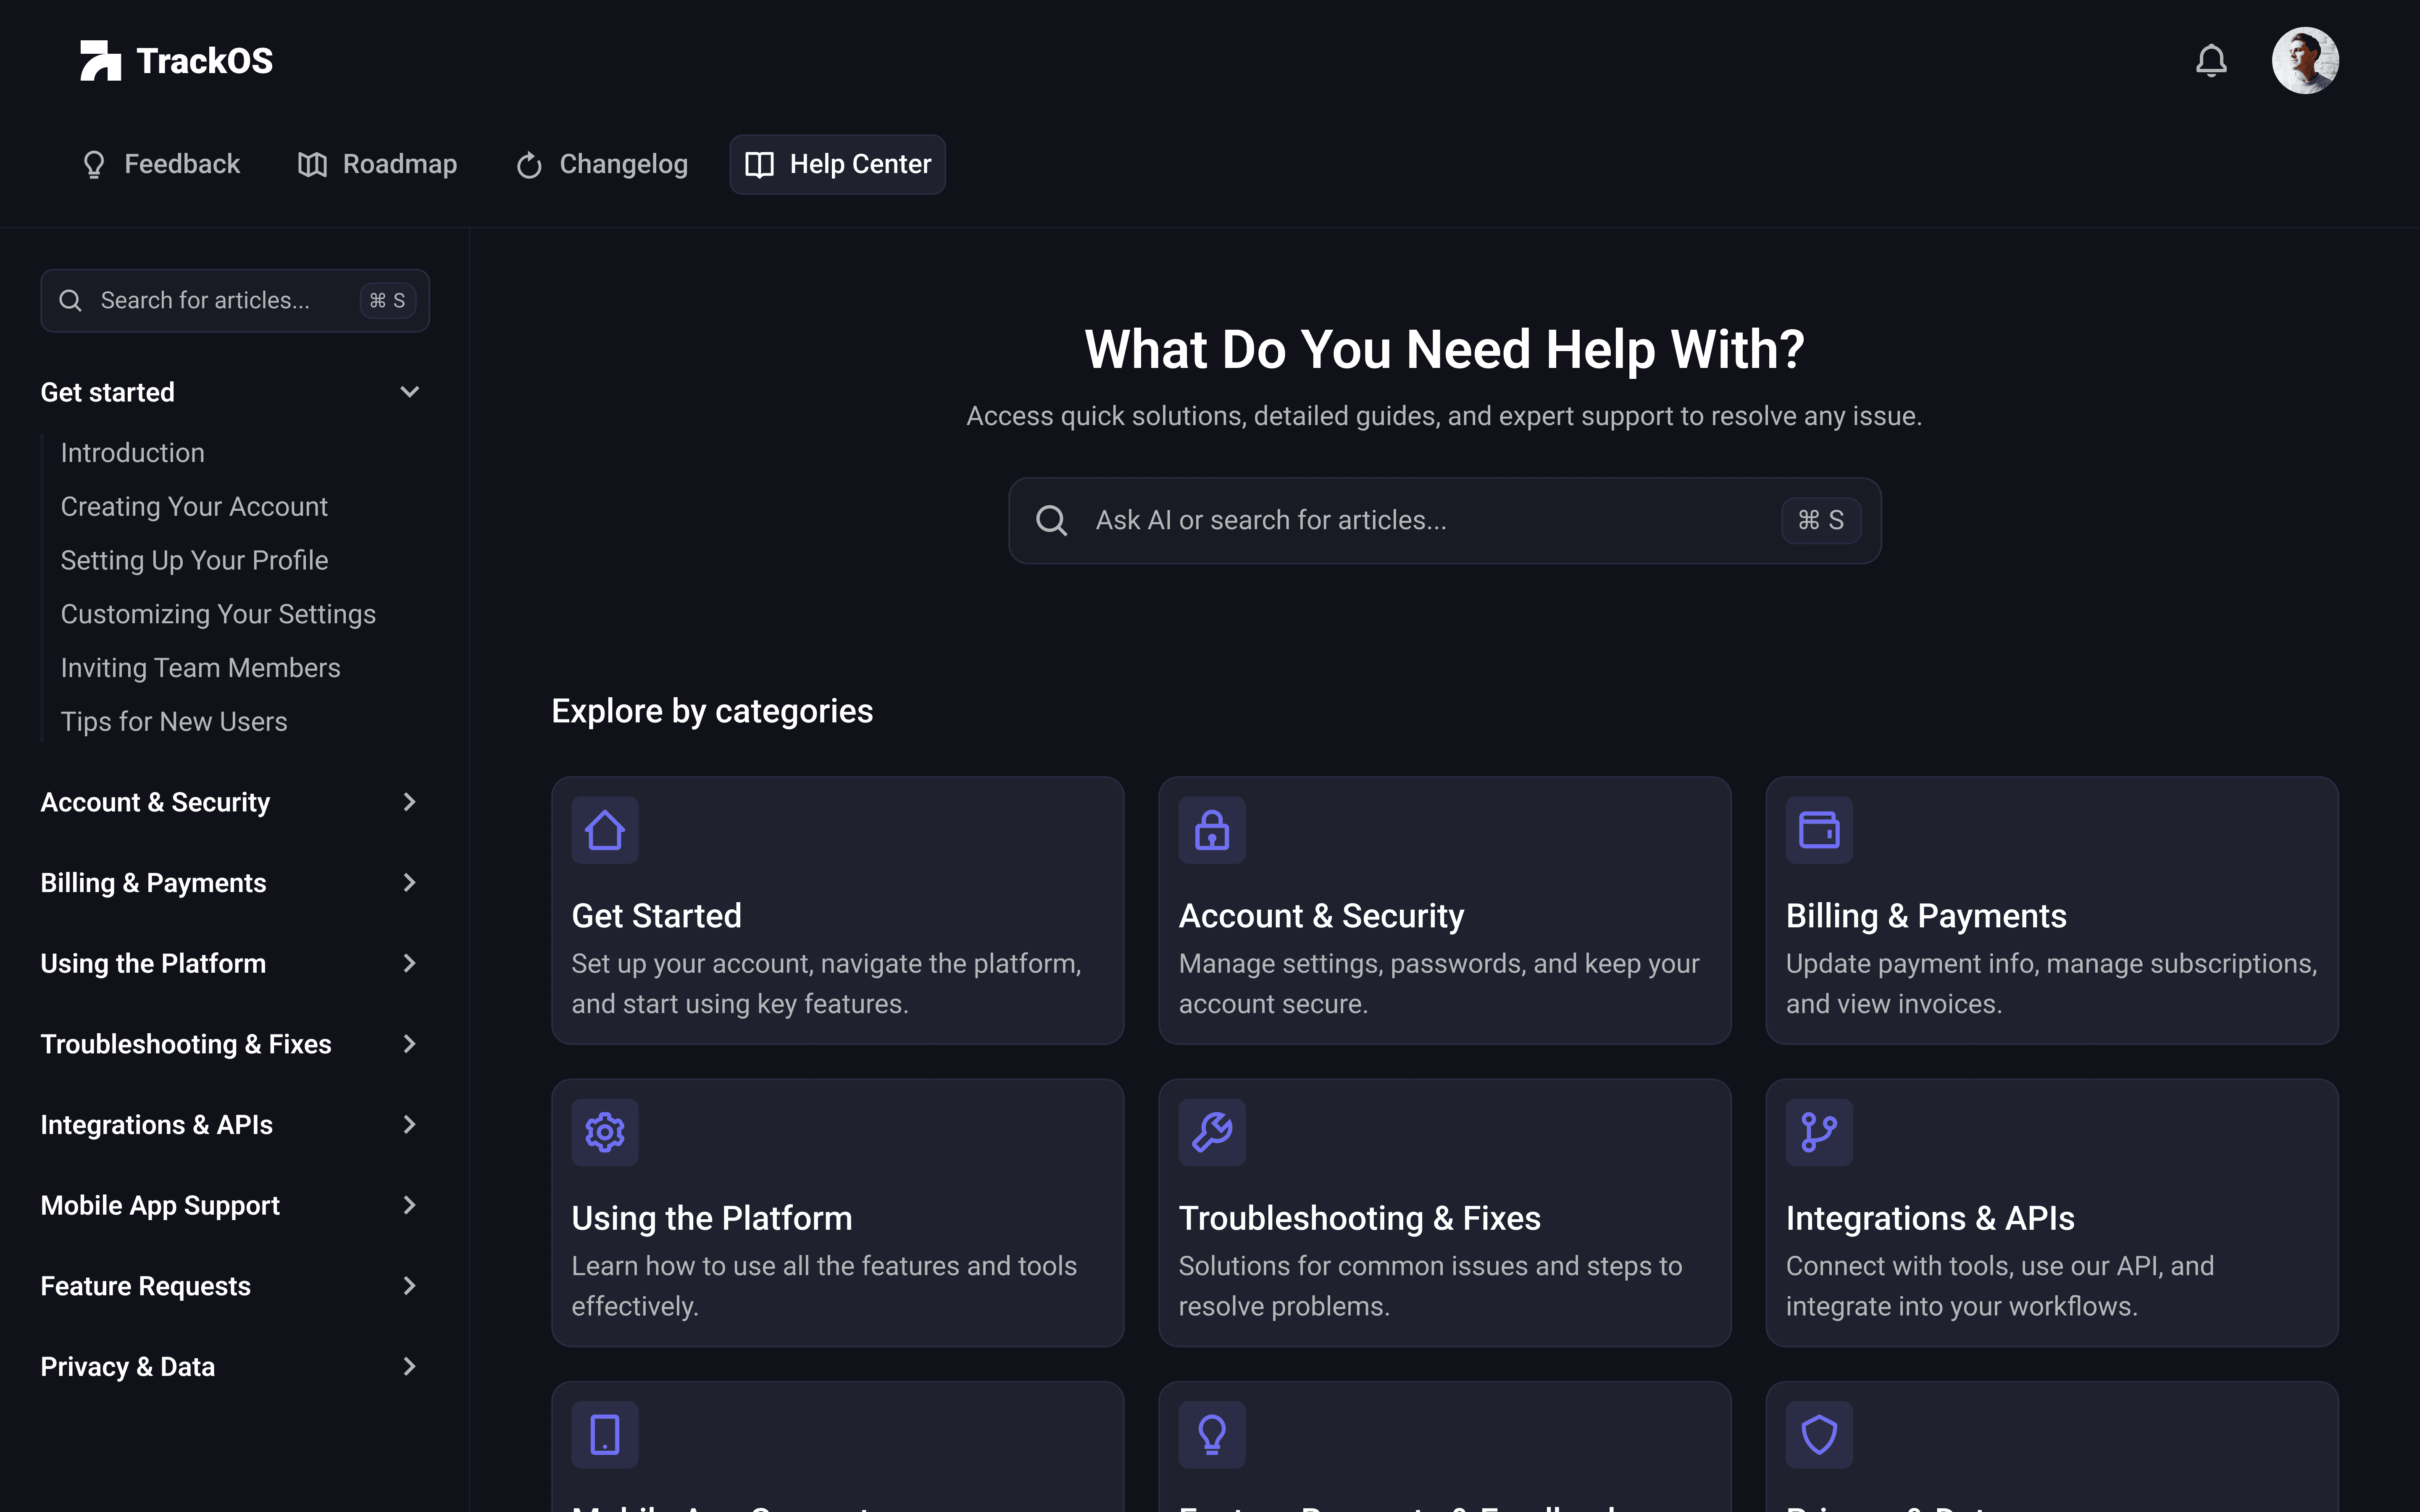The width and height of the screenshot is (2420, 1512).
Task: Click the mobile phone category icon
Action: click(605, 1435)
